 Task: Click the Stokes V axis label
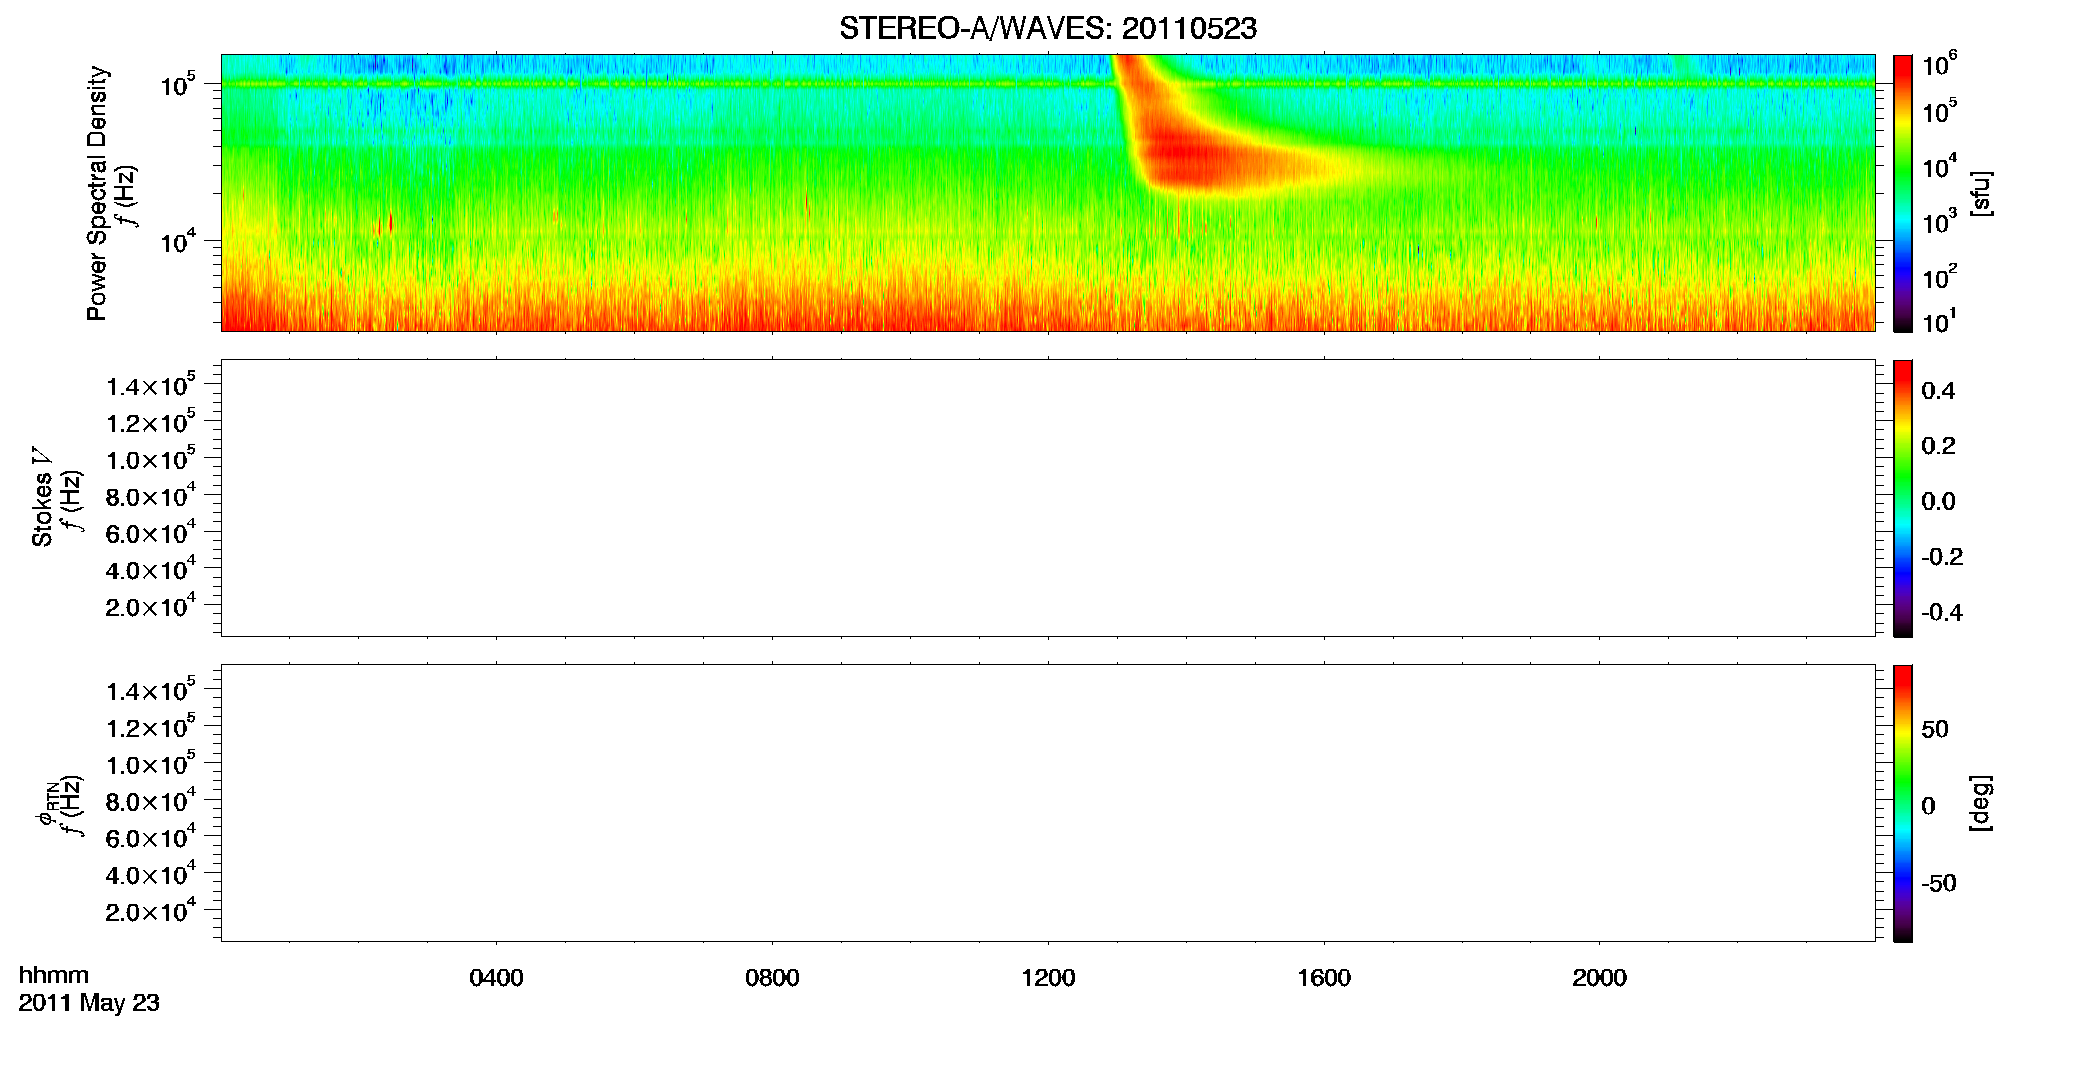click(x=42, y=497)
